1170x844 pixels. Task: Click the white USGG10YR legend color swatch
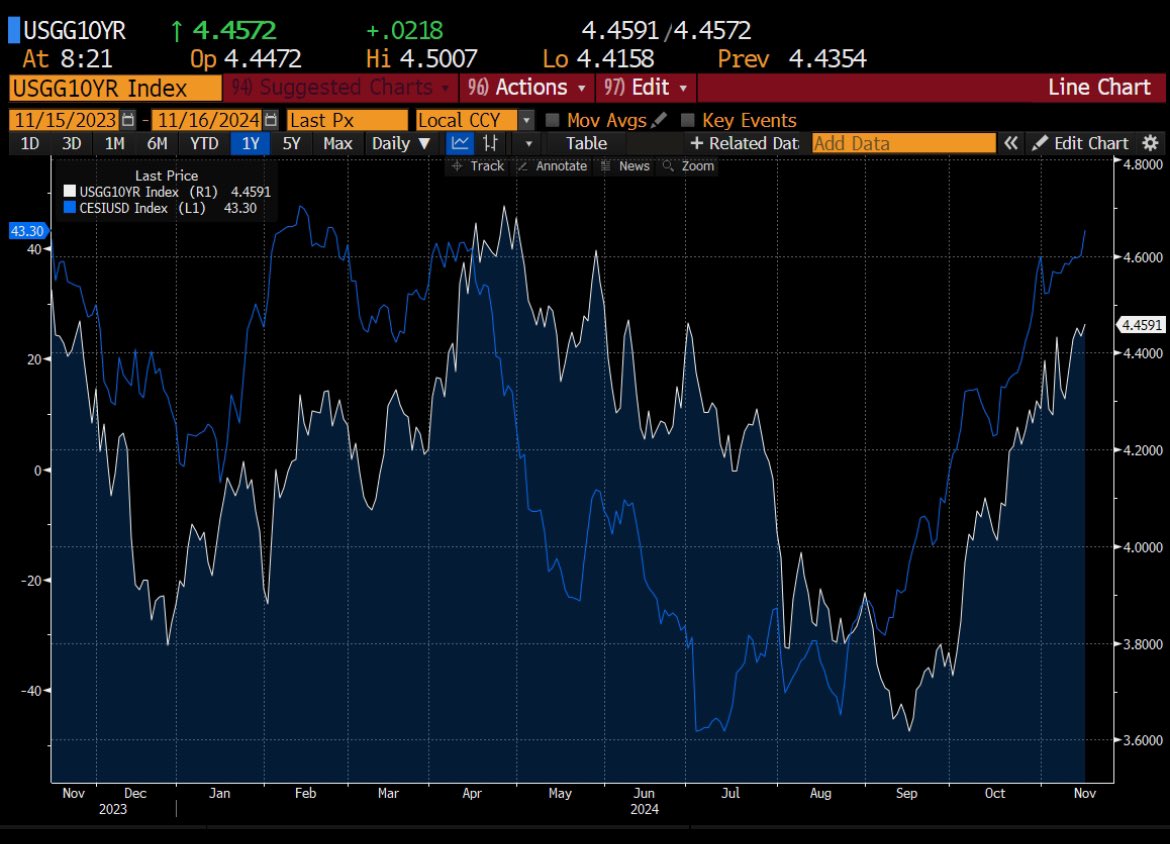point(70,192)
